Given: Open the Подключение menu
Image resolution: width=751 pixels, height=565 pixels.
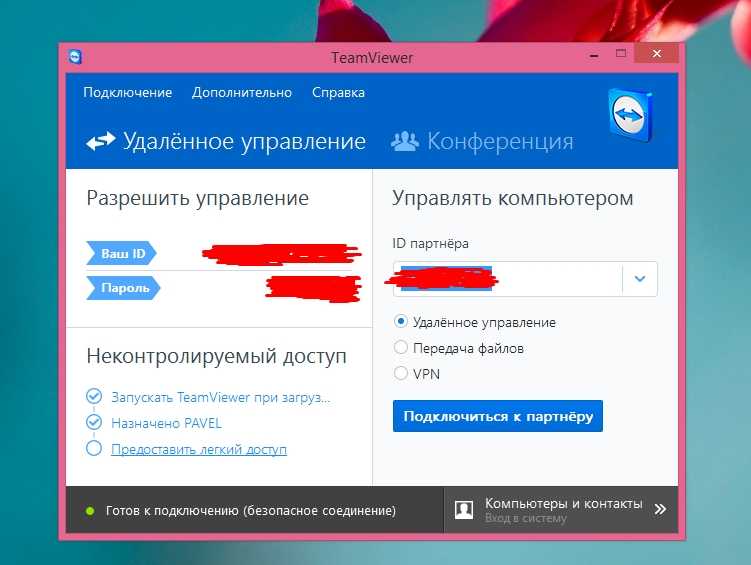Looking at the screenshot, I should 127,92.
